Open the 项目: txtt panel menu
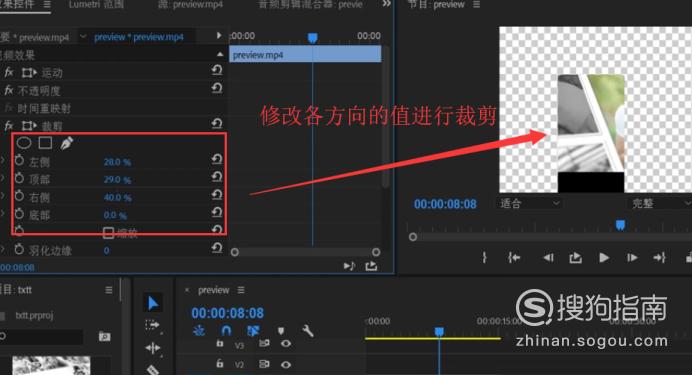692x375 pixels. (x=109, y=290)
